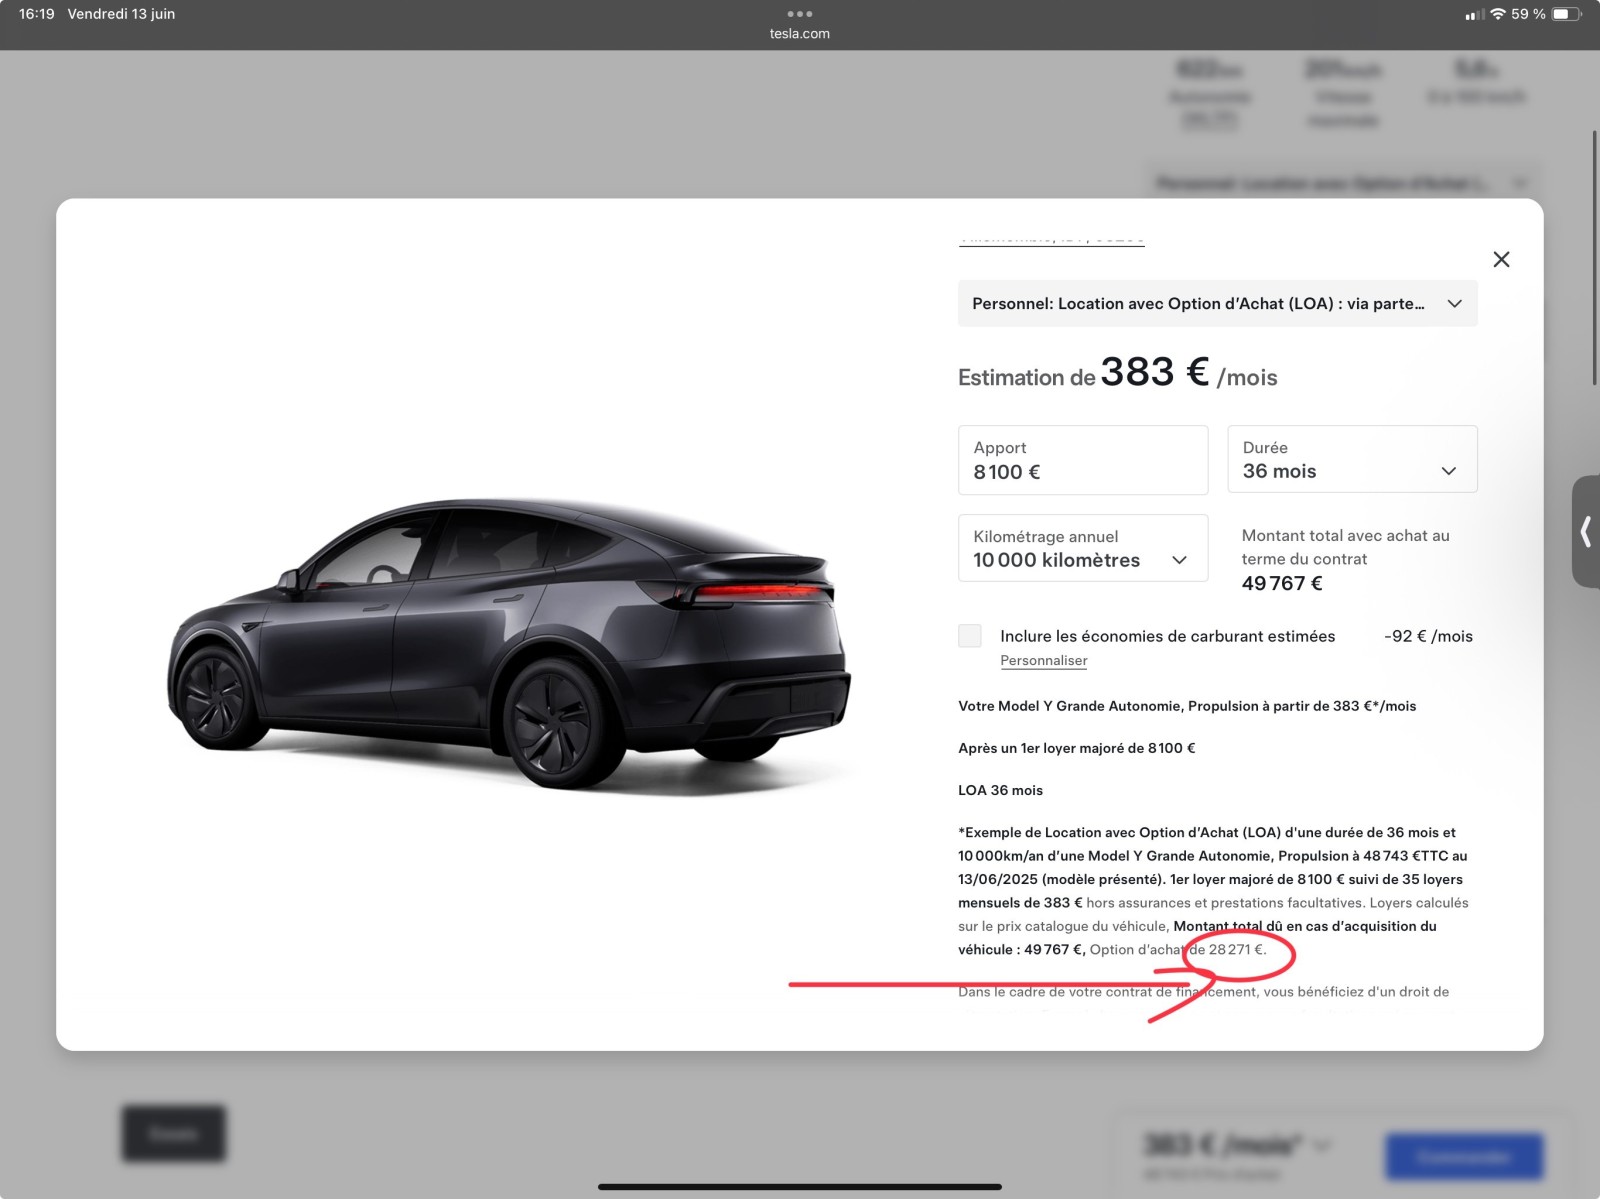Select the '*Exemple de Location avec Option d'Achat' paragraph
The width and height of the screenshot is (1600, 1199).
click(x=1213, y=891)
